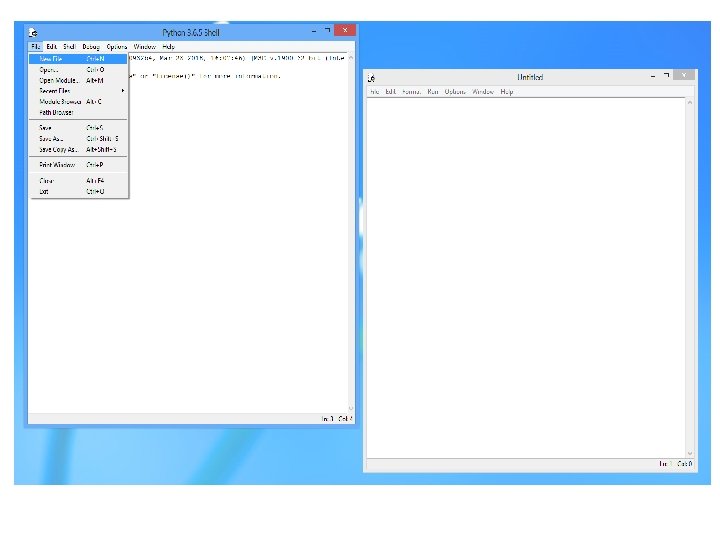
Task: Expand the Recent Files submenu
Action: [x=78, y=91]
